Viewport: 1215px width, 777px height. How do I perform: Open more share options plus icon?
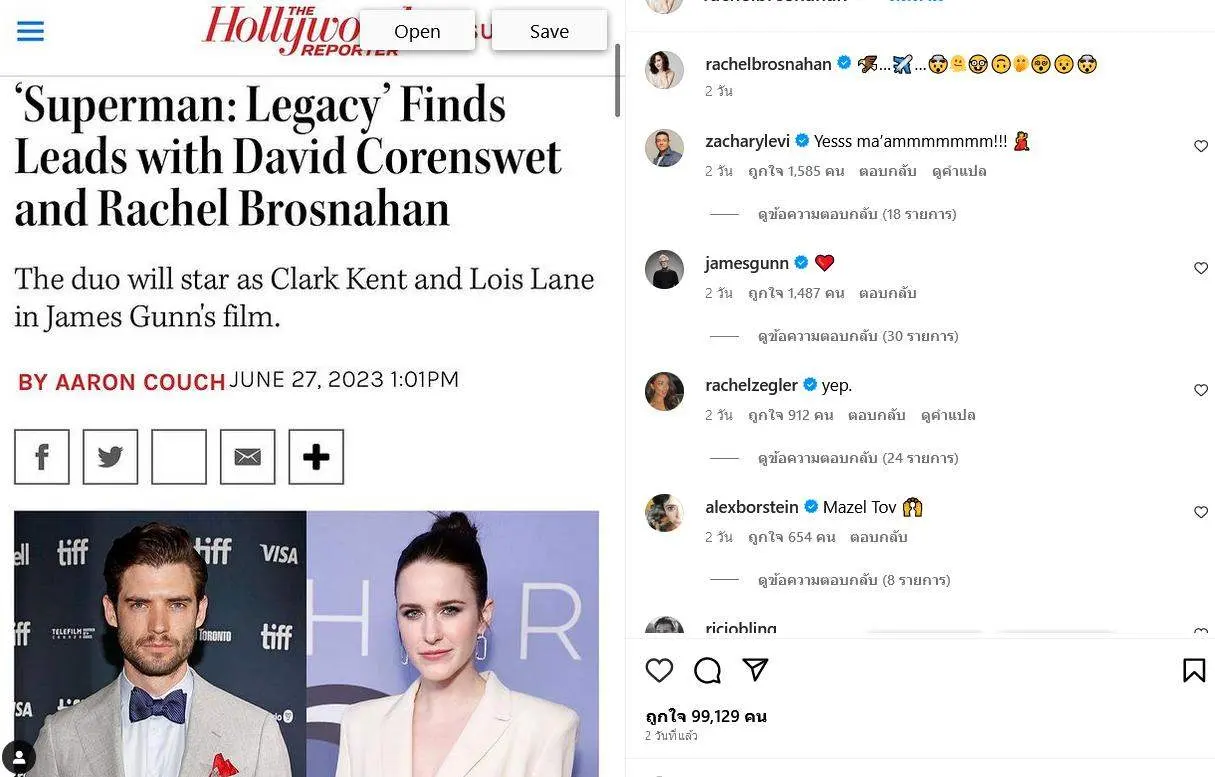pos(316,457)
